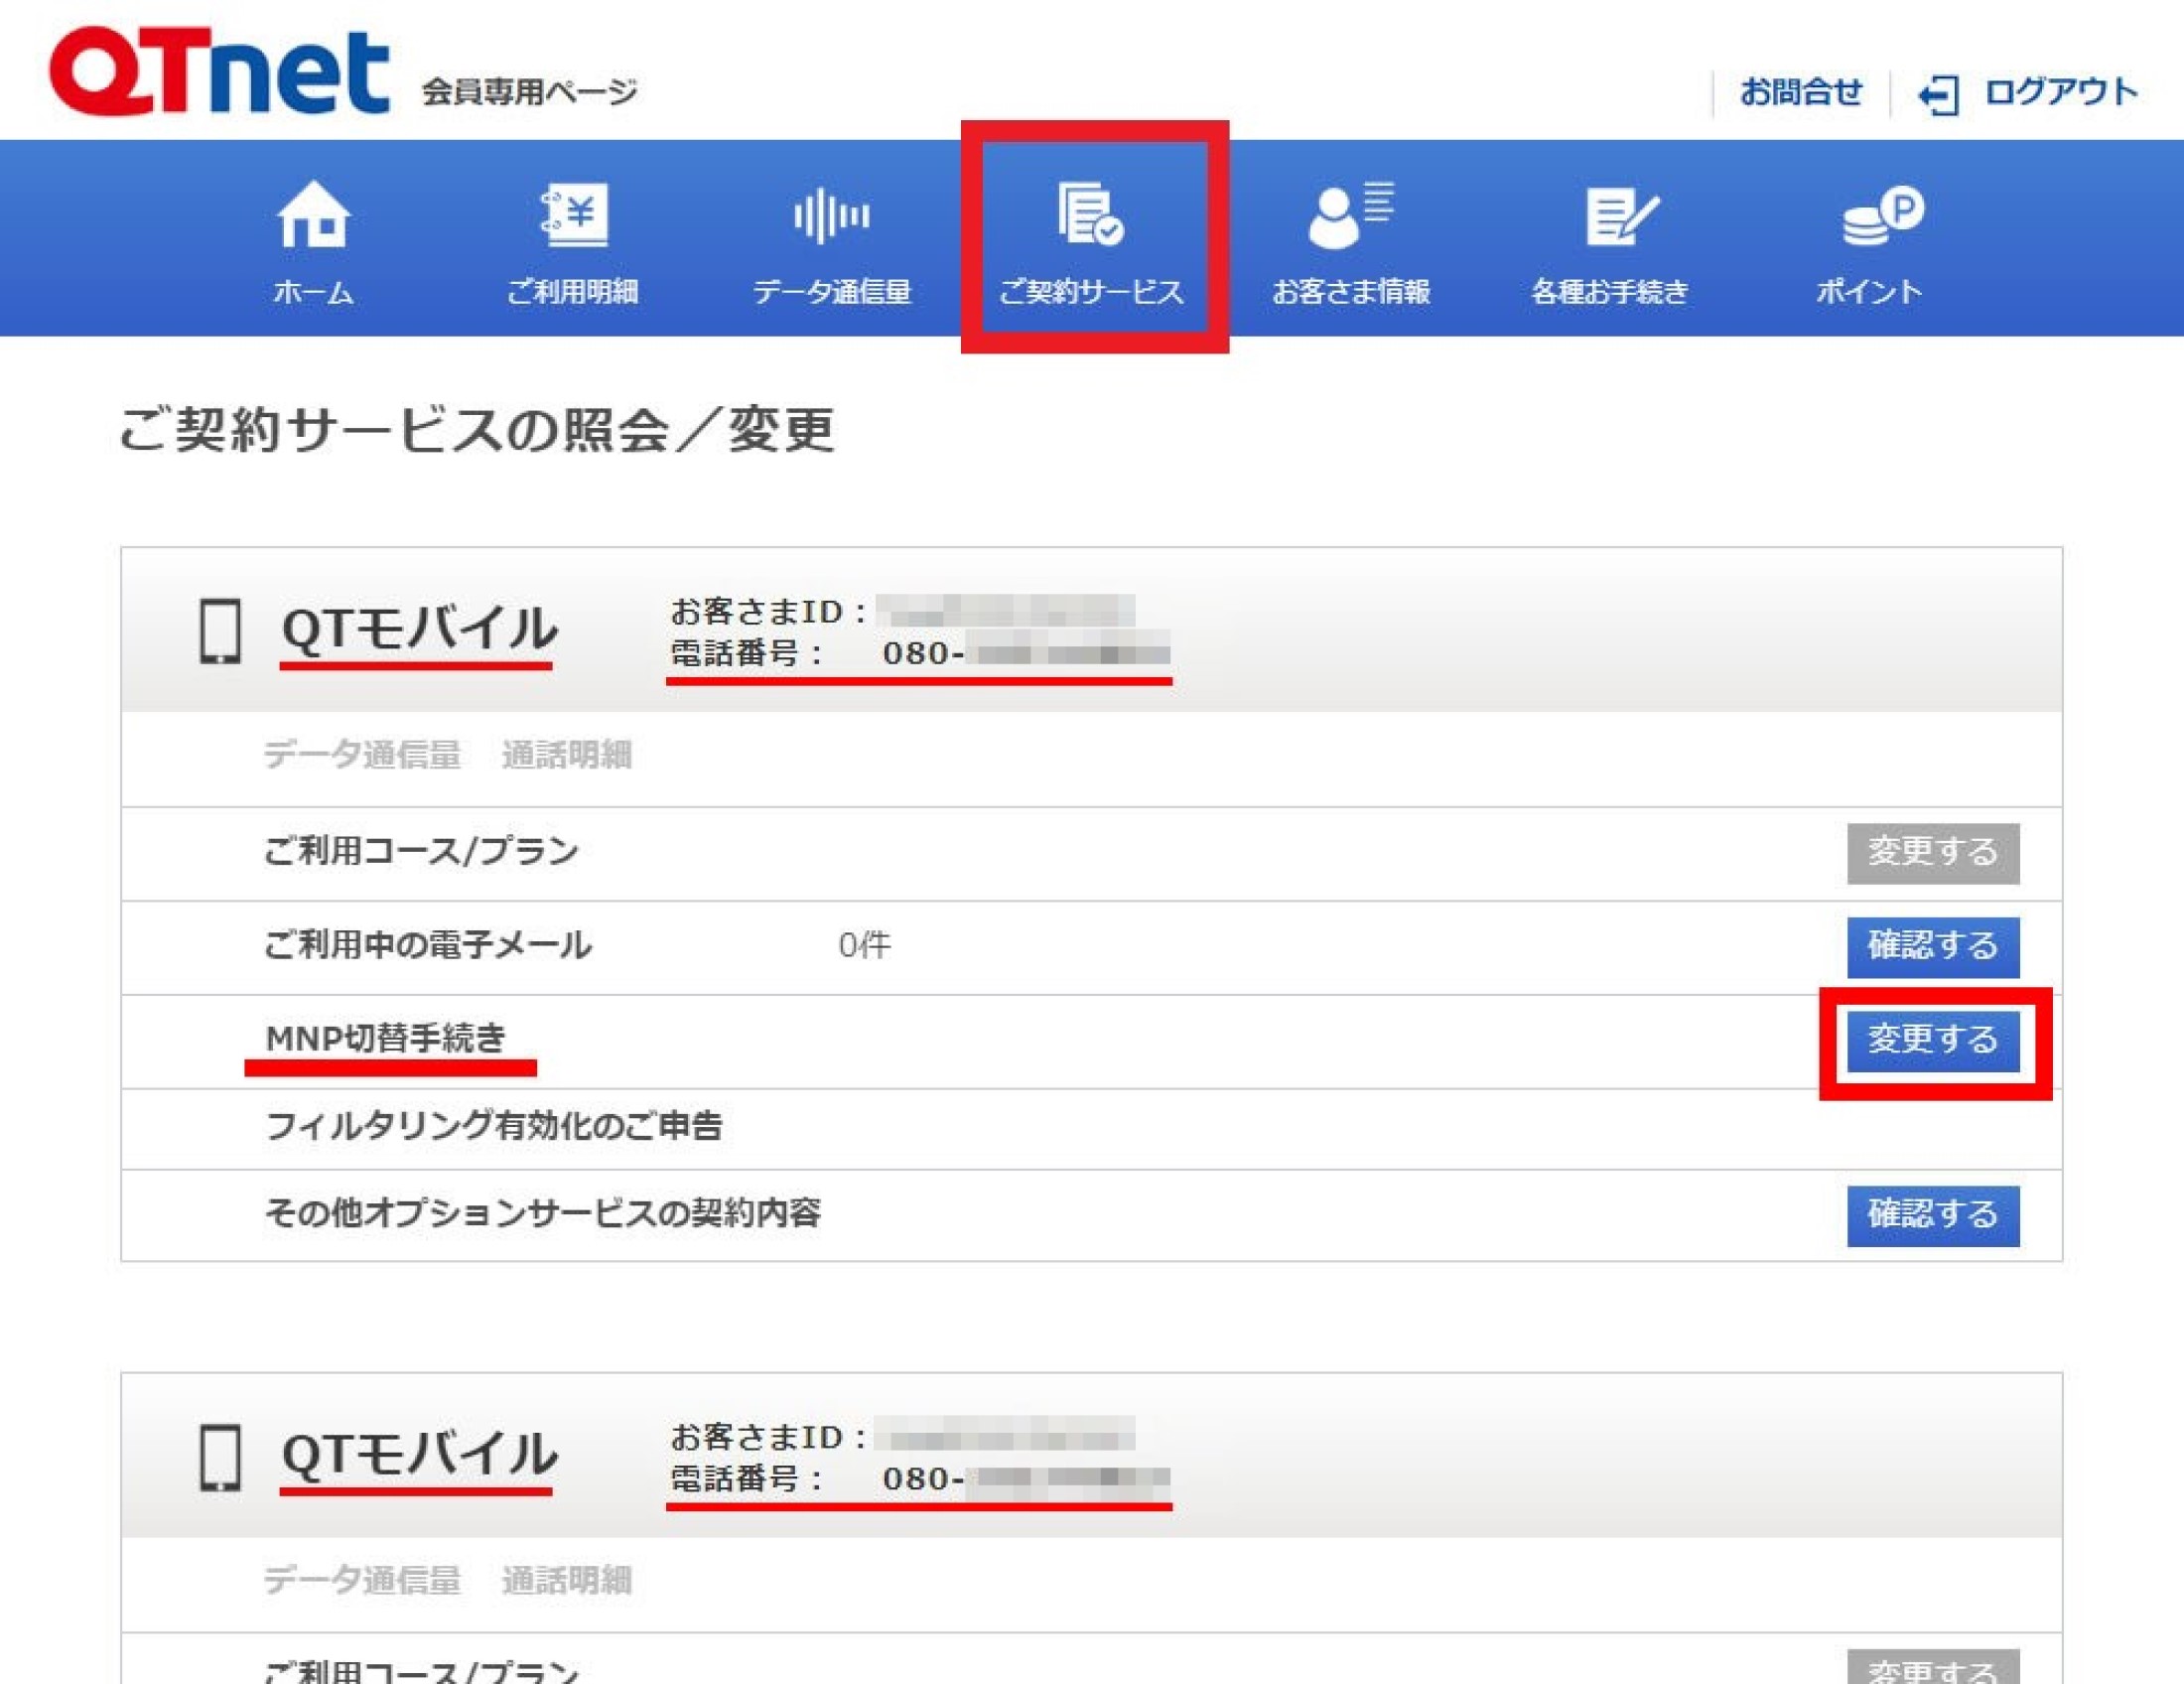This screenshot has height=1684, width=2184.
Task: Open データ通信量 link in first QTモバイル card
Action: click(x=362, y=755)
